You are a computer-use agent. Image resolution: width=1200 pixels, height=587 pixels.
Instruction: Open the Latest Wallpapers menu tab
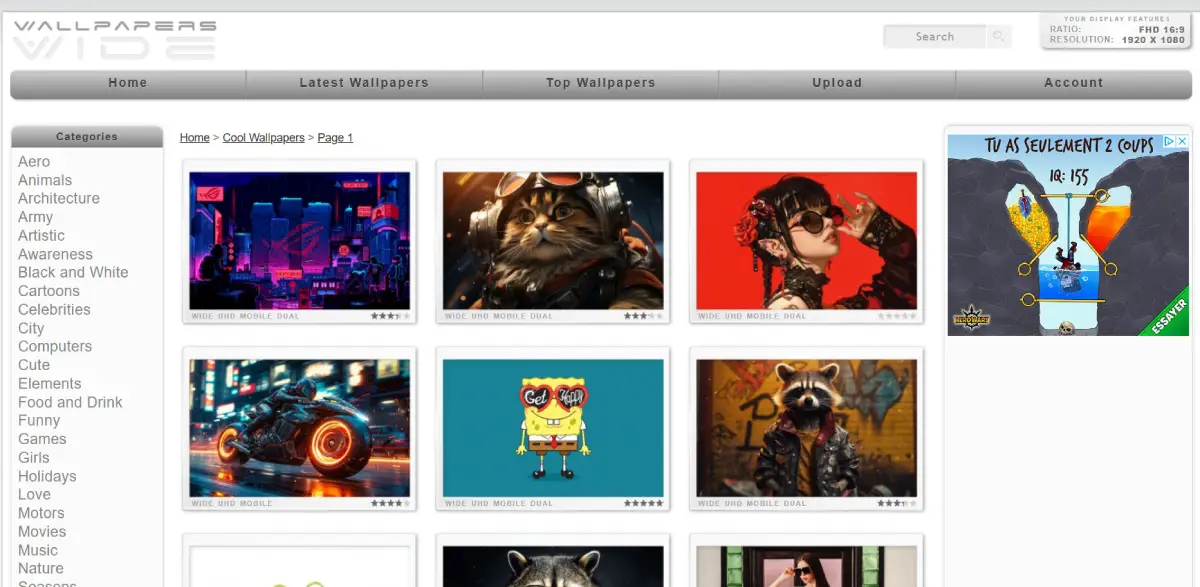364,84
